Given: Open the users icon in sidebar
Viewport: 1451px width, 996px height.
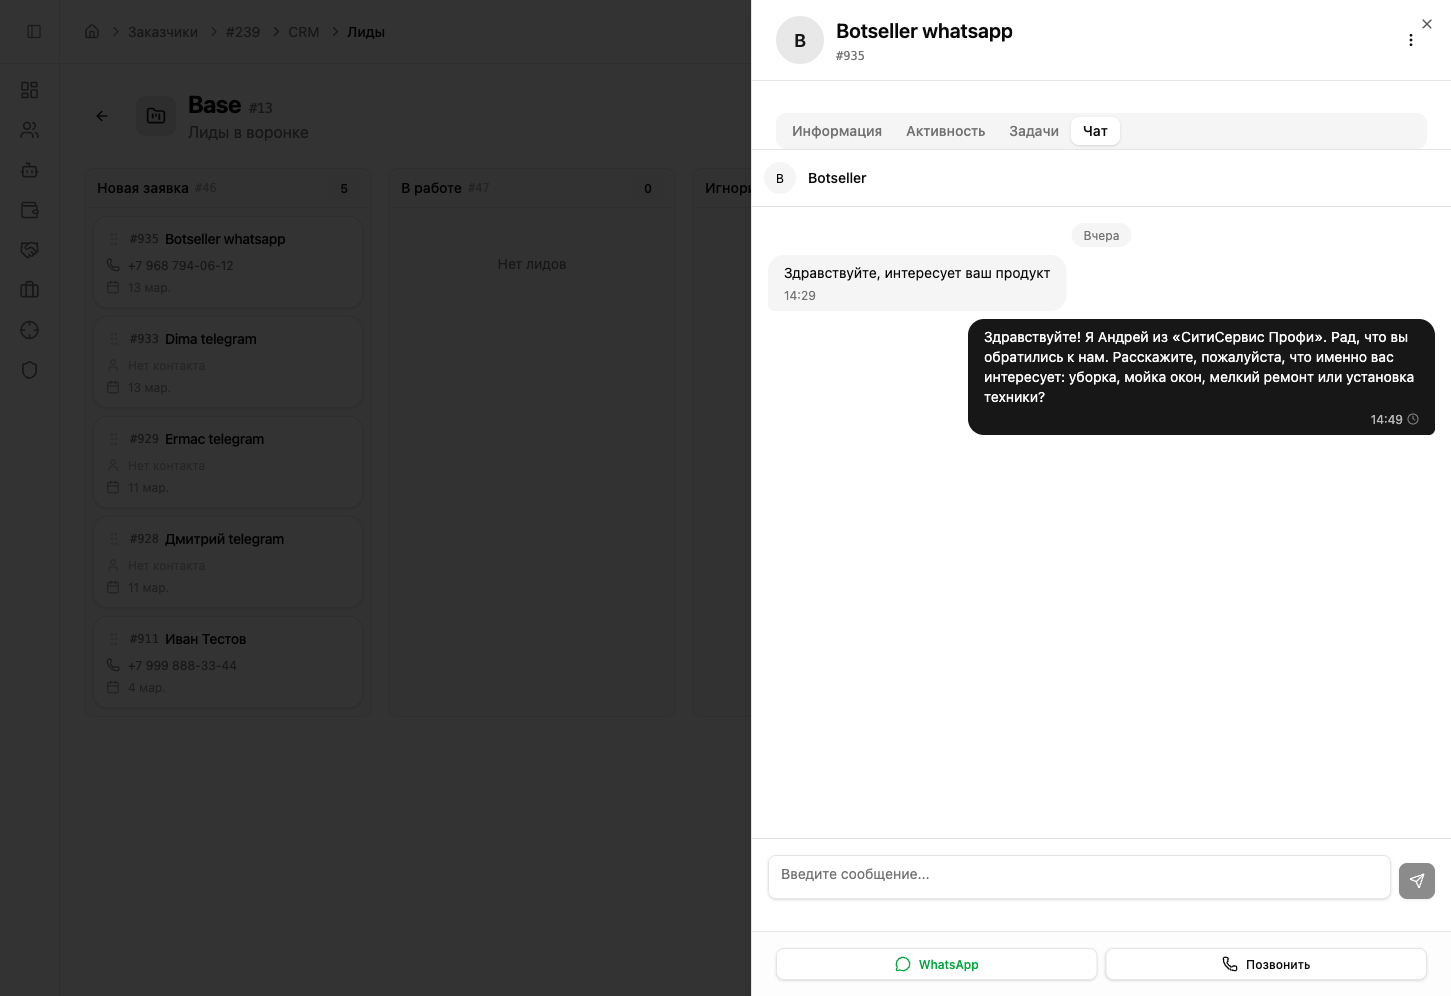Looking at the screenshot, I should (x=30, y=130).
